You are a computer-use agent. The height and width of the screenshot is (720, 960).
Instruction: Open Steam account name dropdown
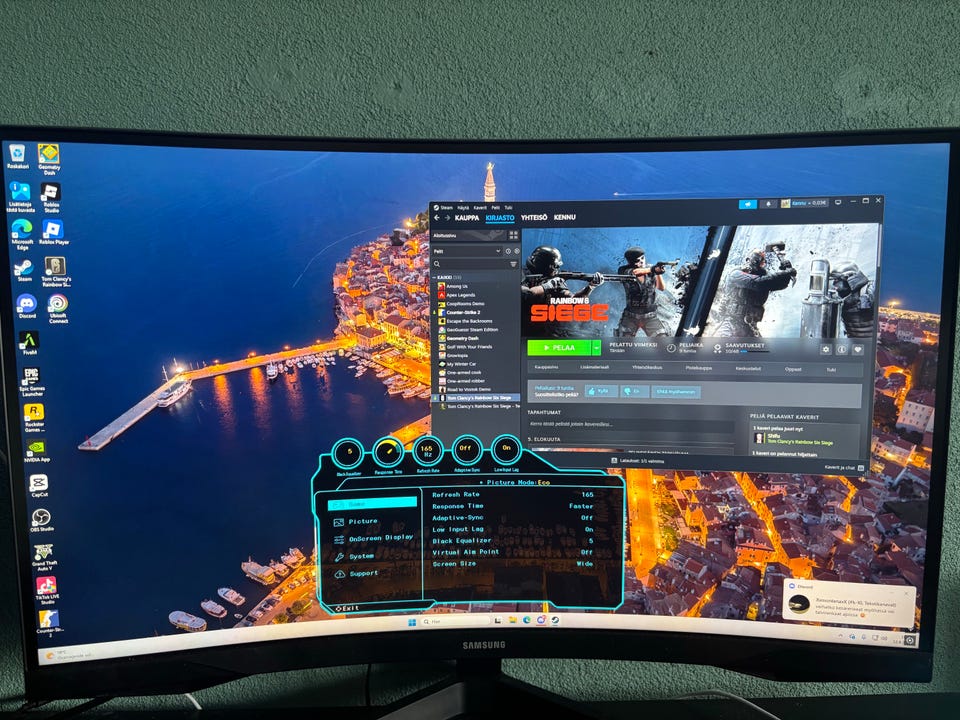(x=805, y=203)
